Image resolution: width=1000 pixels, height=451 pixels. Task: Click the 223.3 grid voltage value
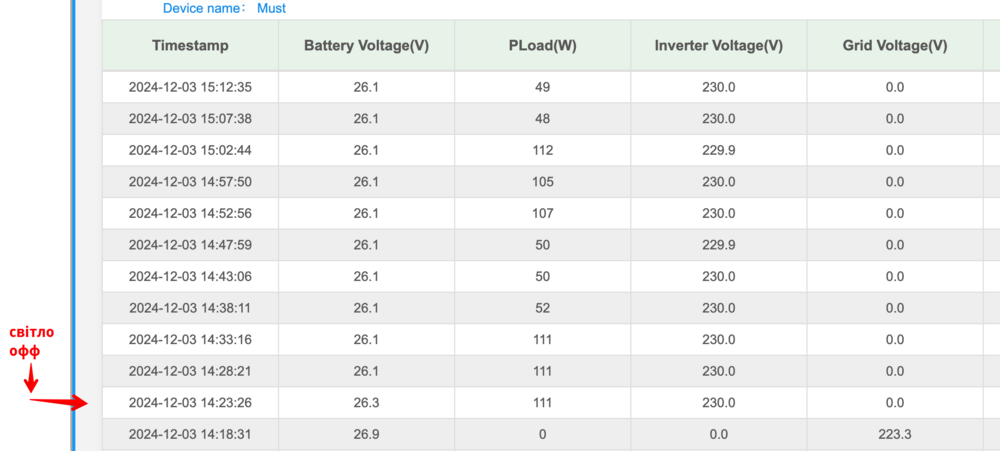click(x=894, y=434)
